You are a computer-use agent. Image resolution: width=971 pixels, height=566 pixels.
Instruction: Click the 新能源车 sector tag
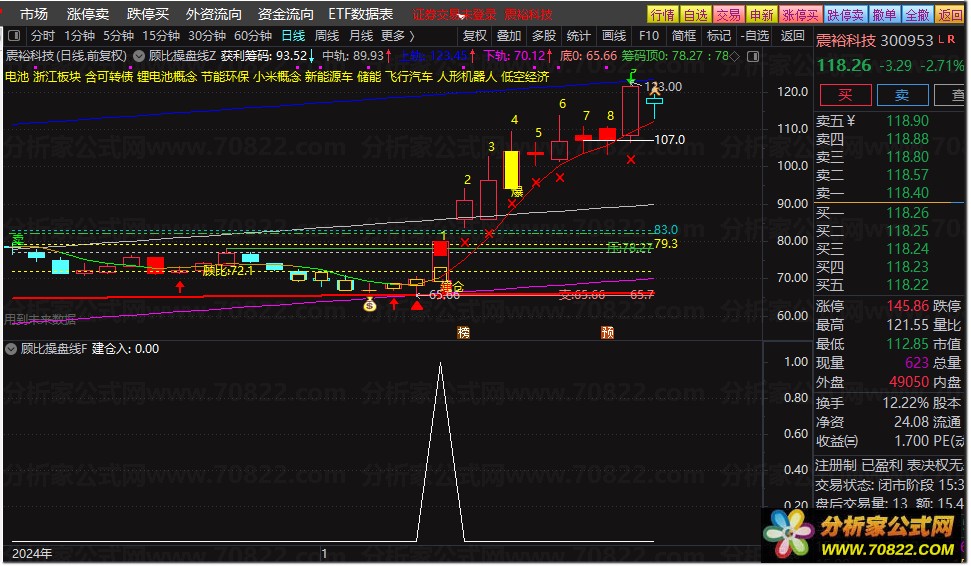pyautogui.click(x=328, y=77)
